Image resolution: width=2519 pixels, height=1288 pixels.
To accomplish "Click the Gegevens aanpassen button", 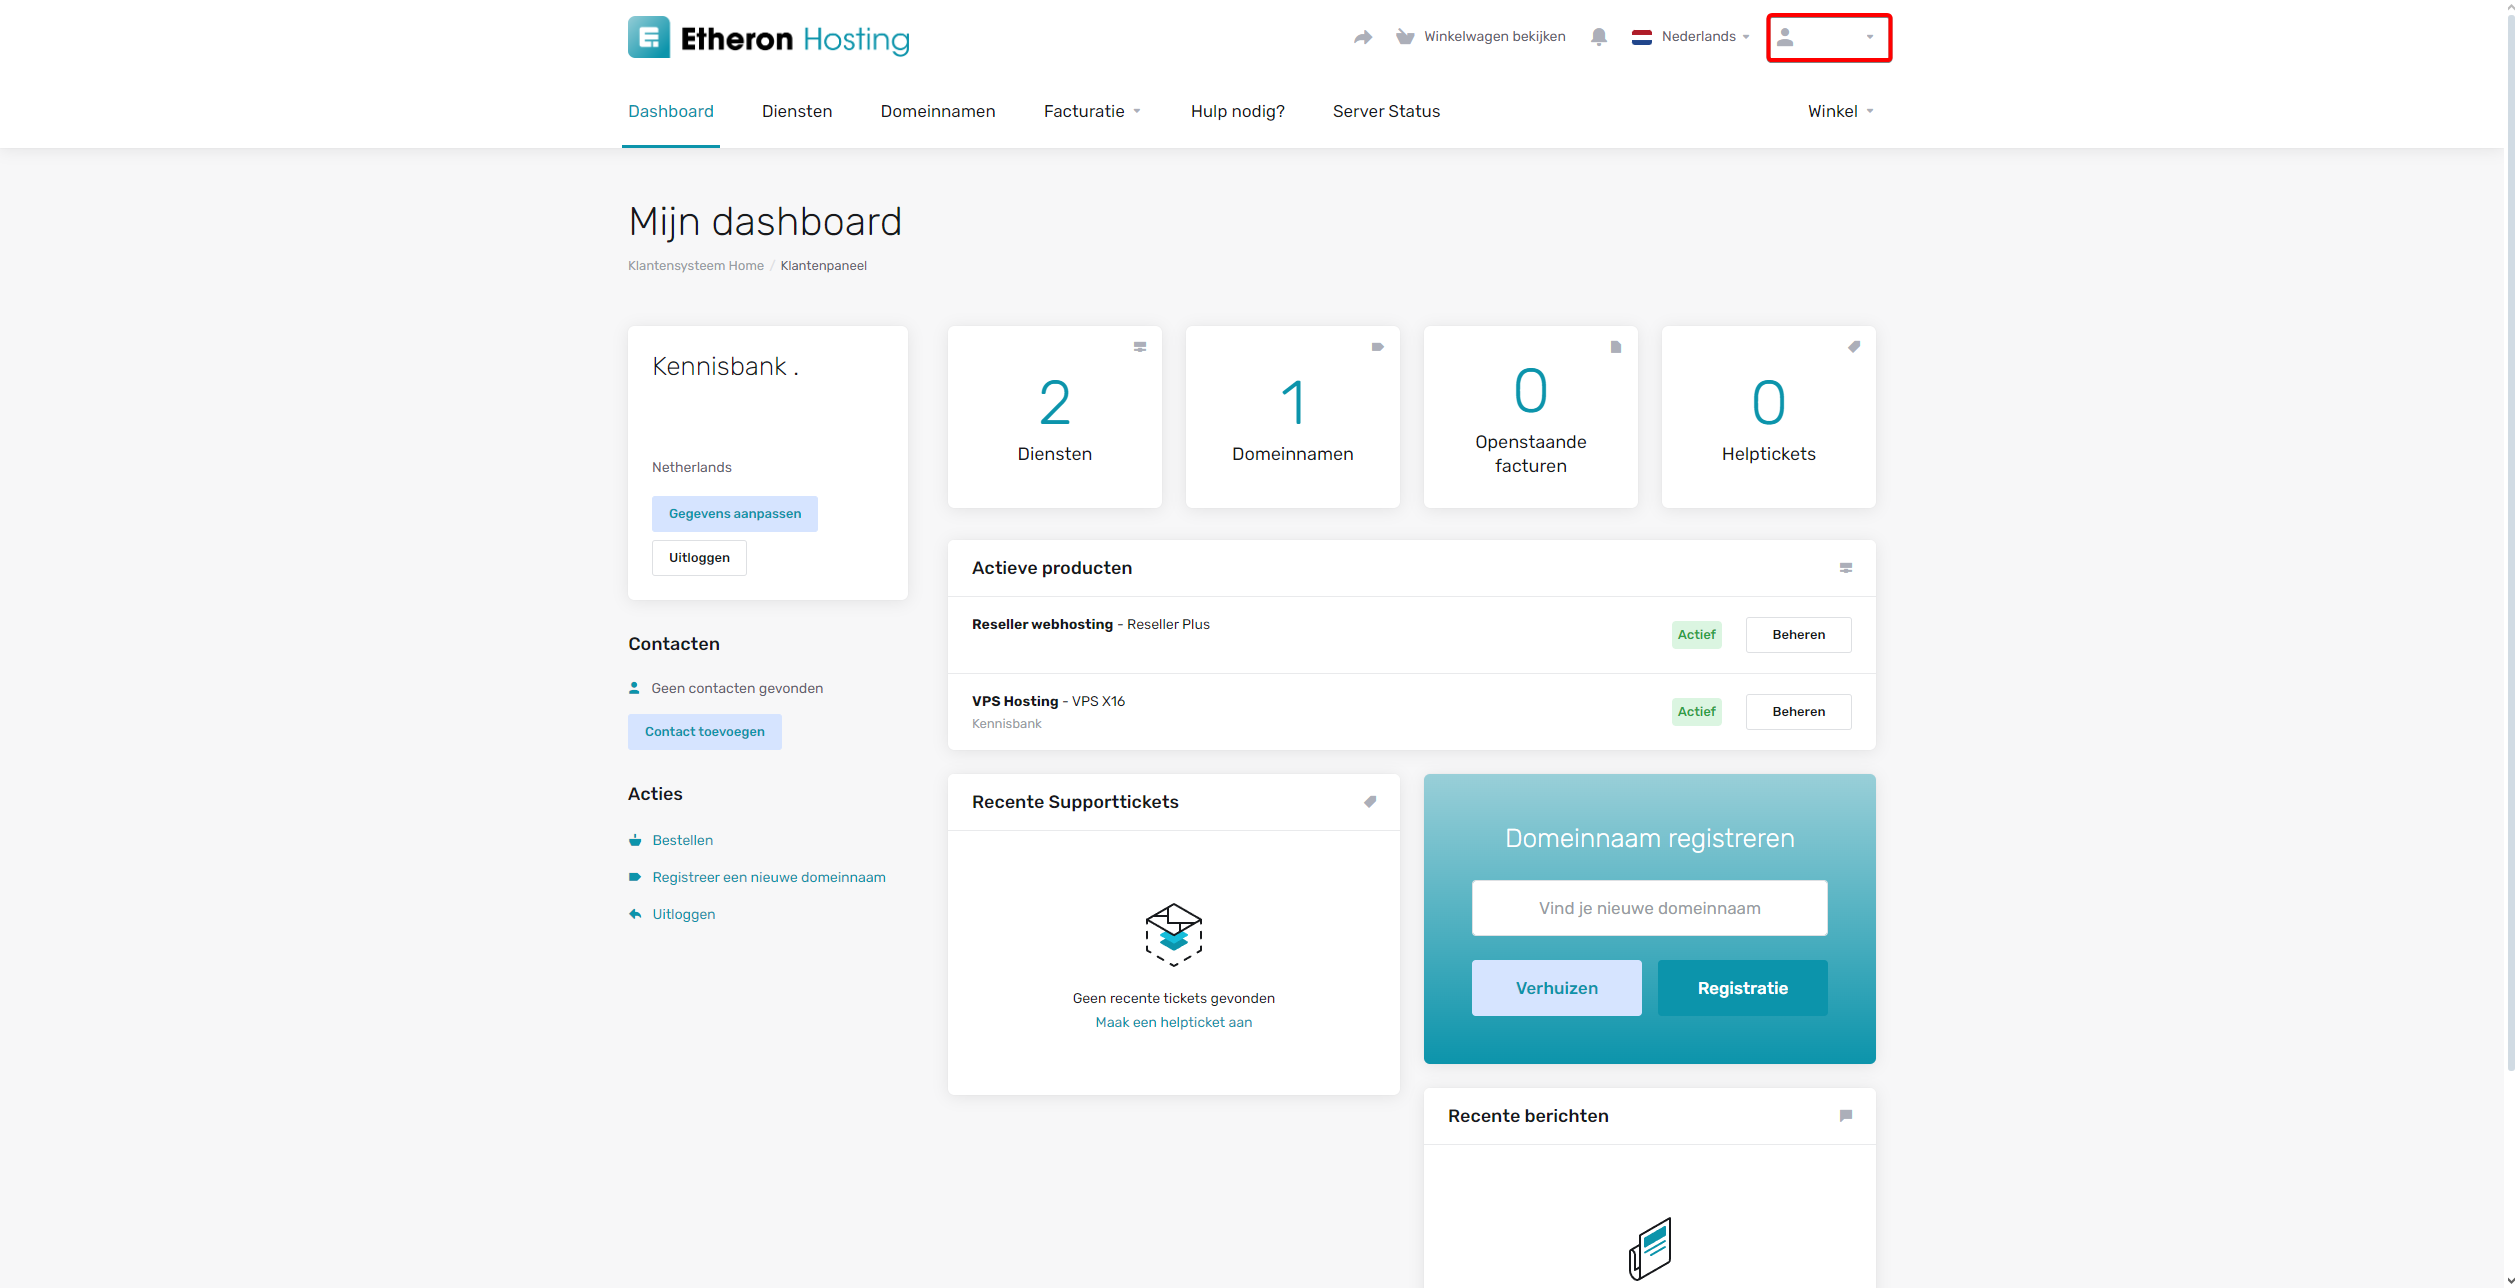I will pos(734,514).
